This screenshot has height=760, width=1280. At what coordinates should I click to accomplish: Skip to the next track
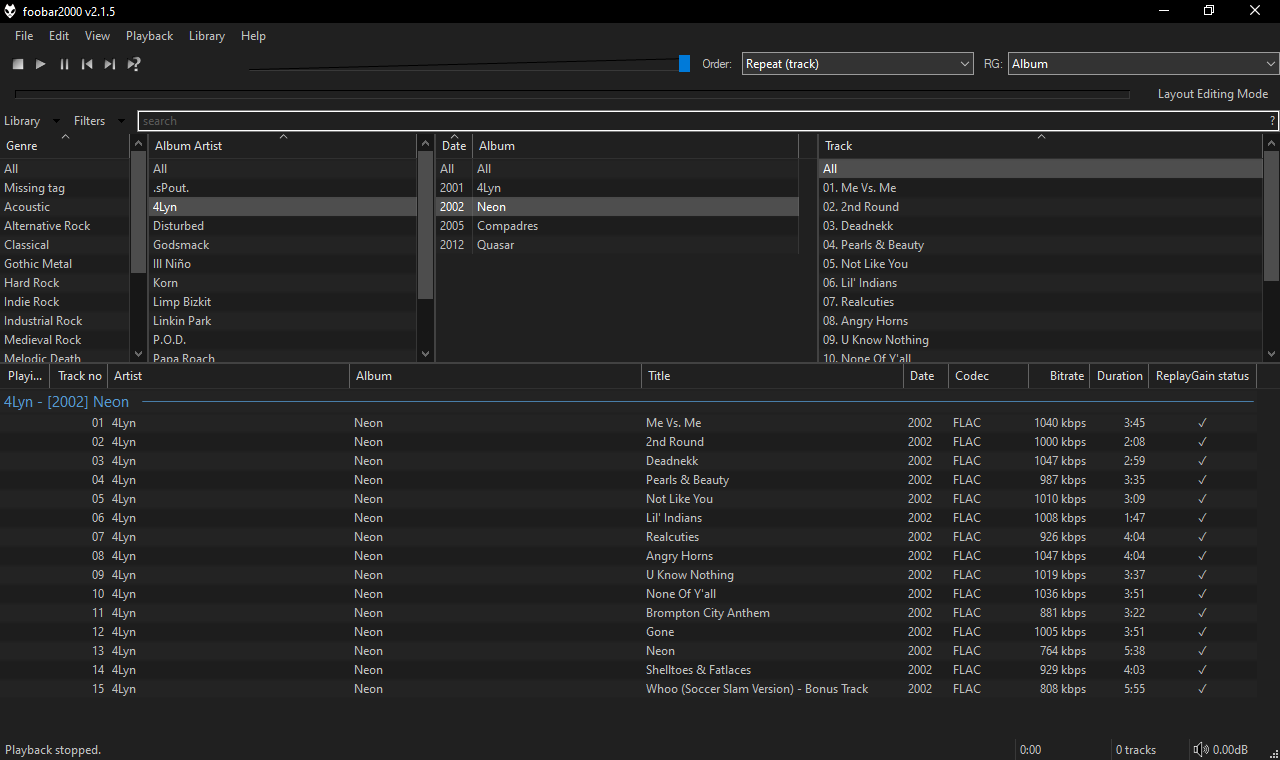[110, 64]
